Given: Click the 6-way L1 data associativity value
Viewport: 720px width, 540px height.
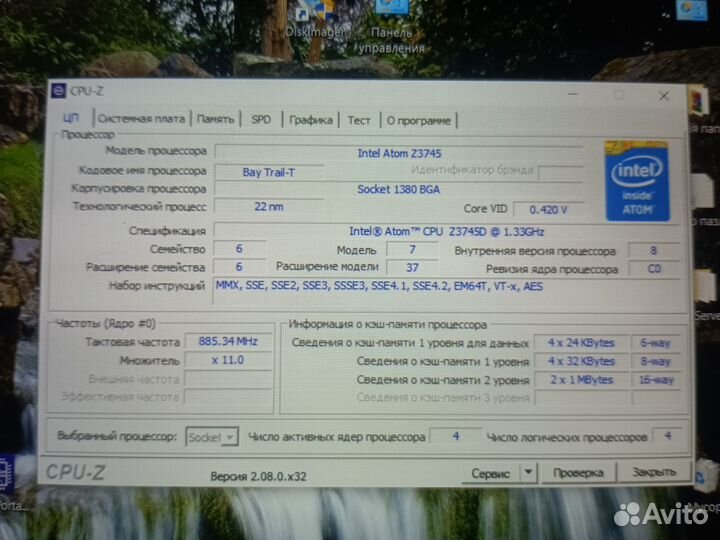Looking at the screenshot, I should (x=656, y=343).
